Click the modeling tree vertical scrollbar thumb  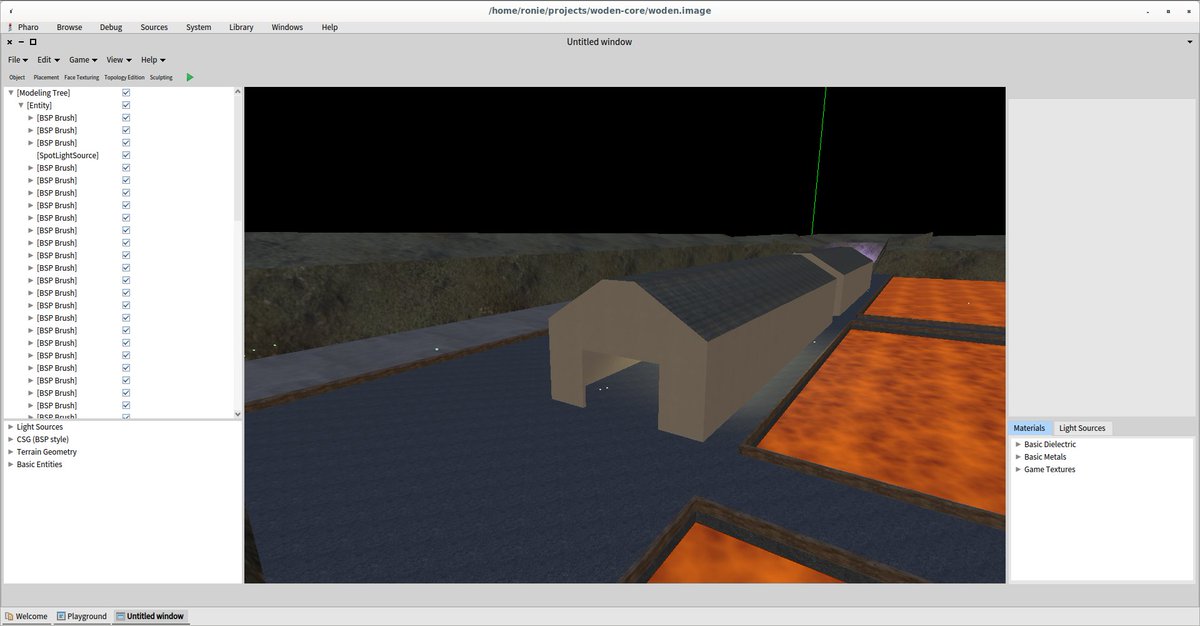point(238,160)
